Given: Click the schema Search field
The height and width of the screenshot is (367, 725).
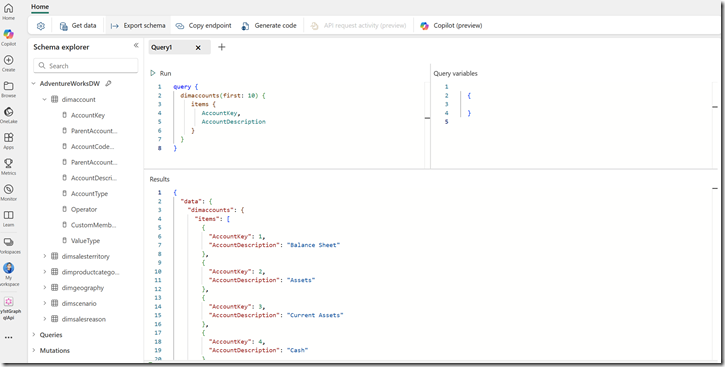Looking at the screenshot, I should coord(86,66).
